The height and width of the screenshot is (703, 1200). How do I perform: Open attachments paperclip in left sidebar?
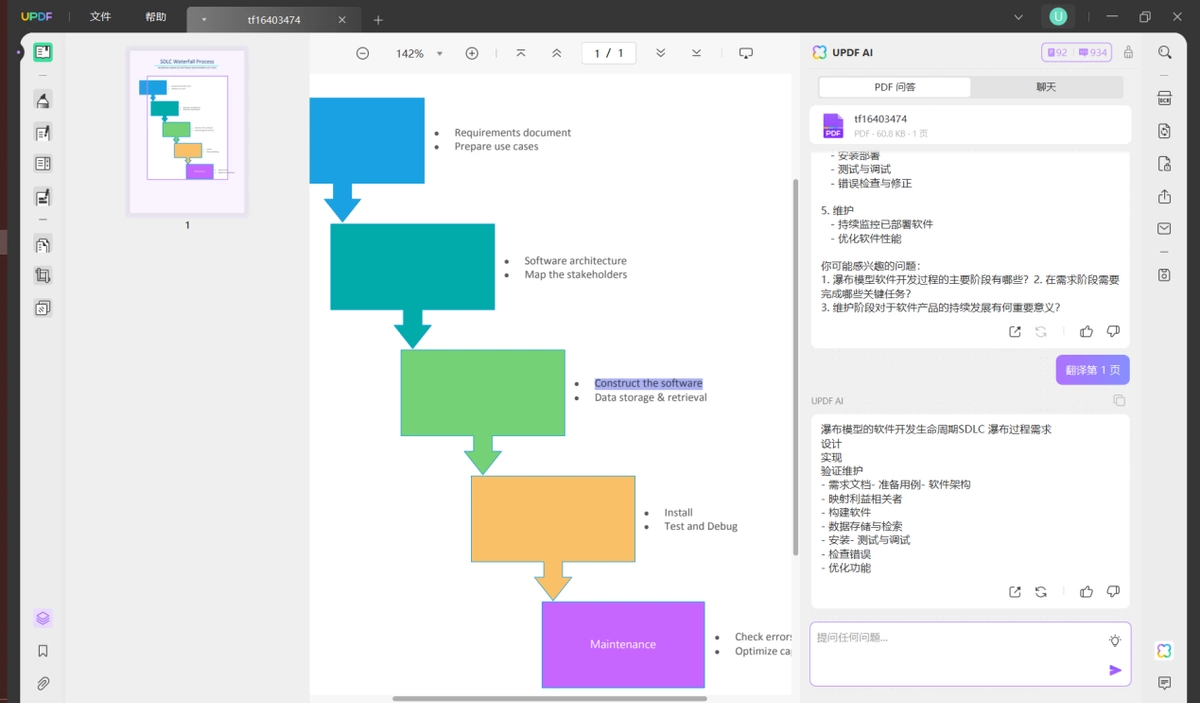(42, 684)
